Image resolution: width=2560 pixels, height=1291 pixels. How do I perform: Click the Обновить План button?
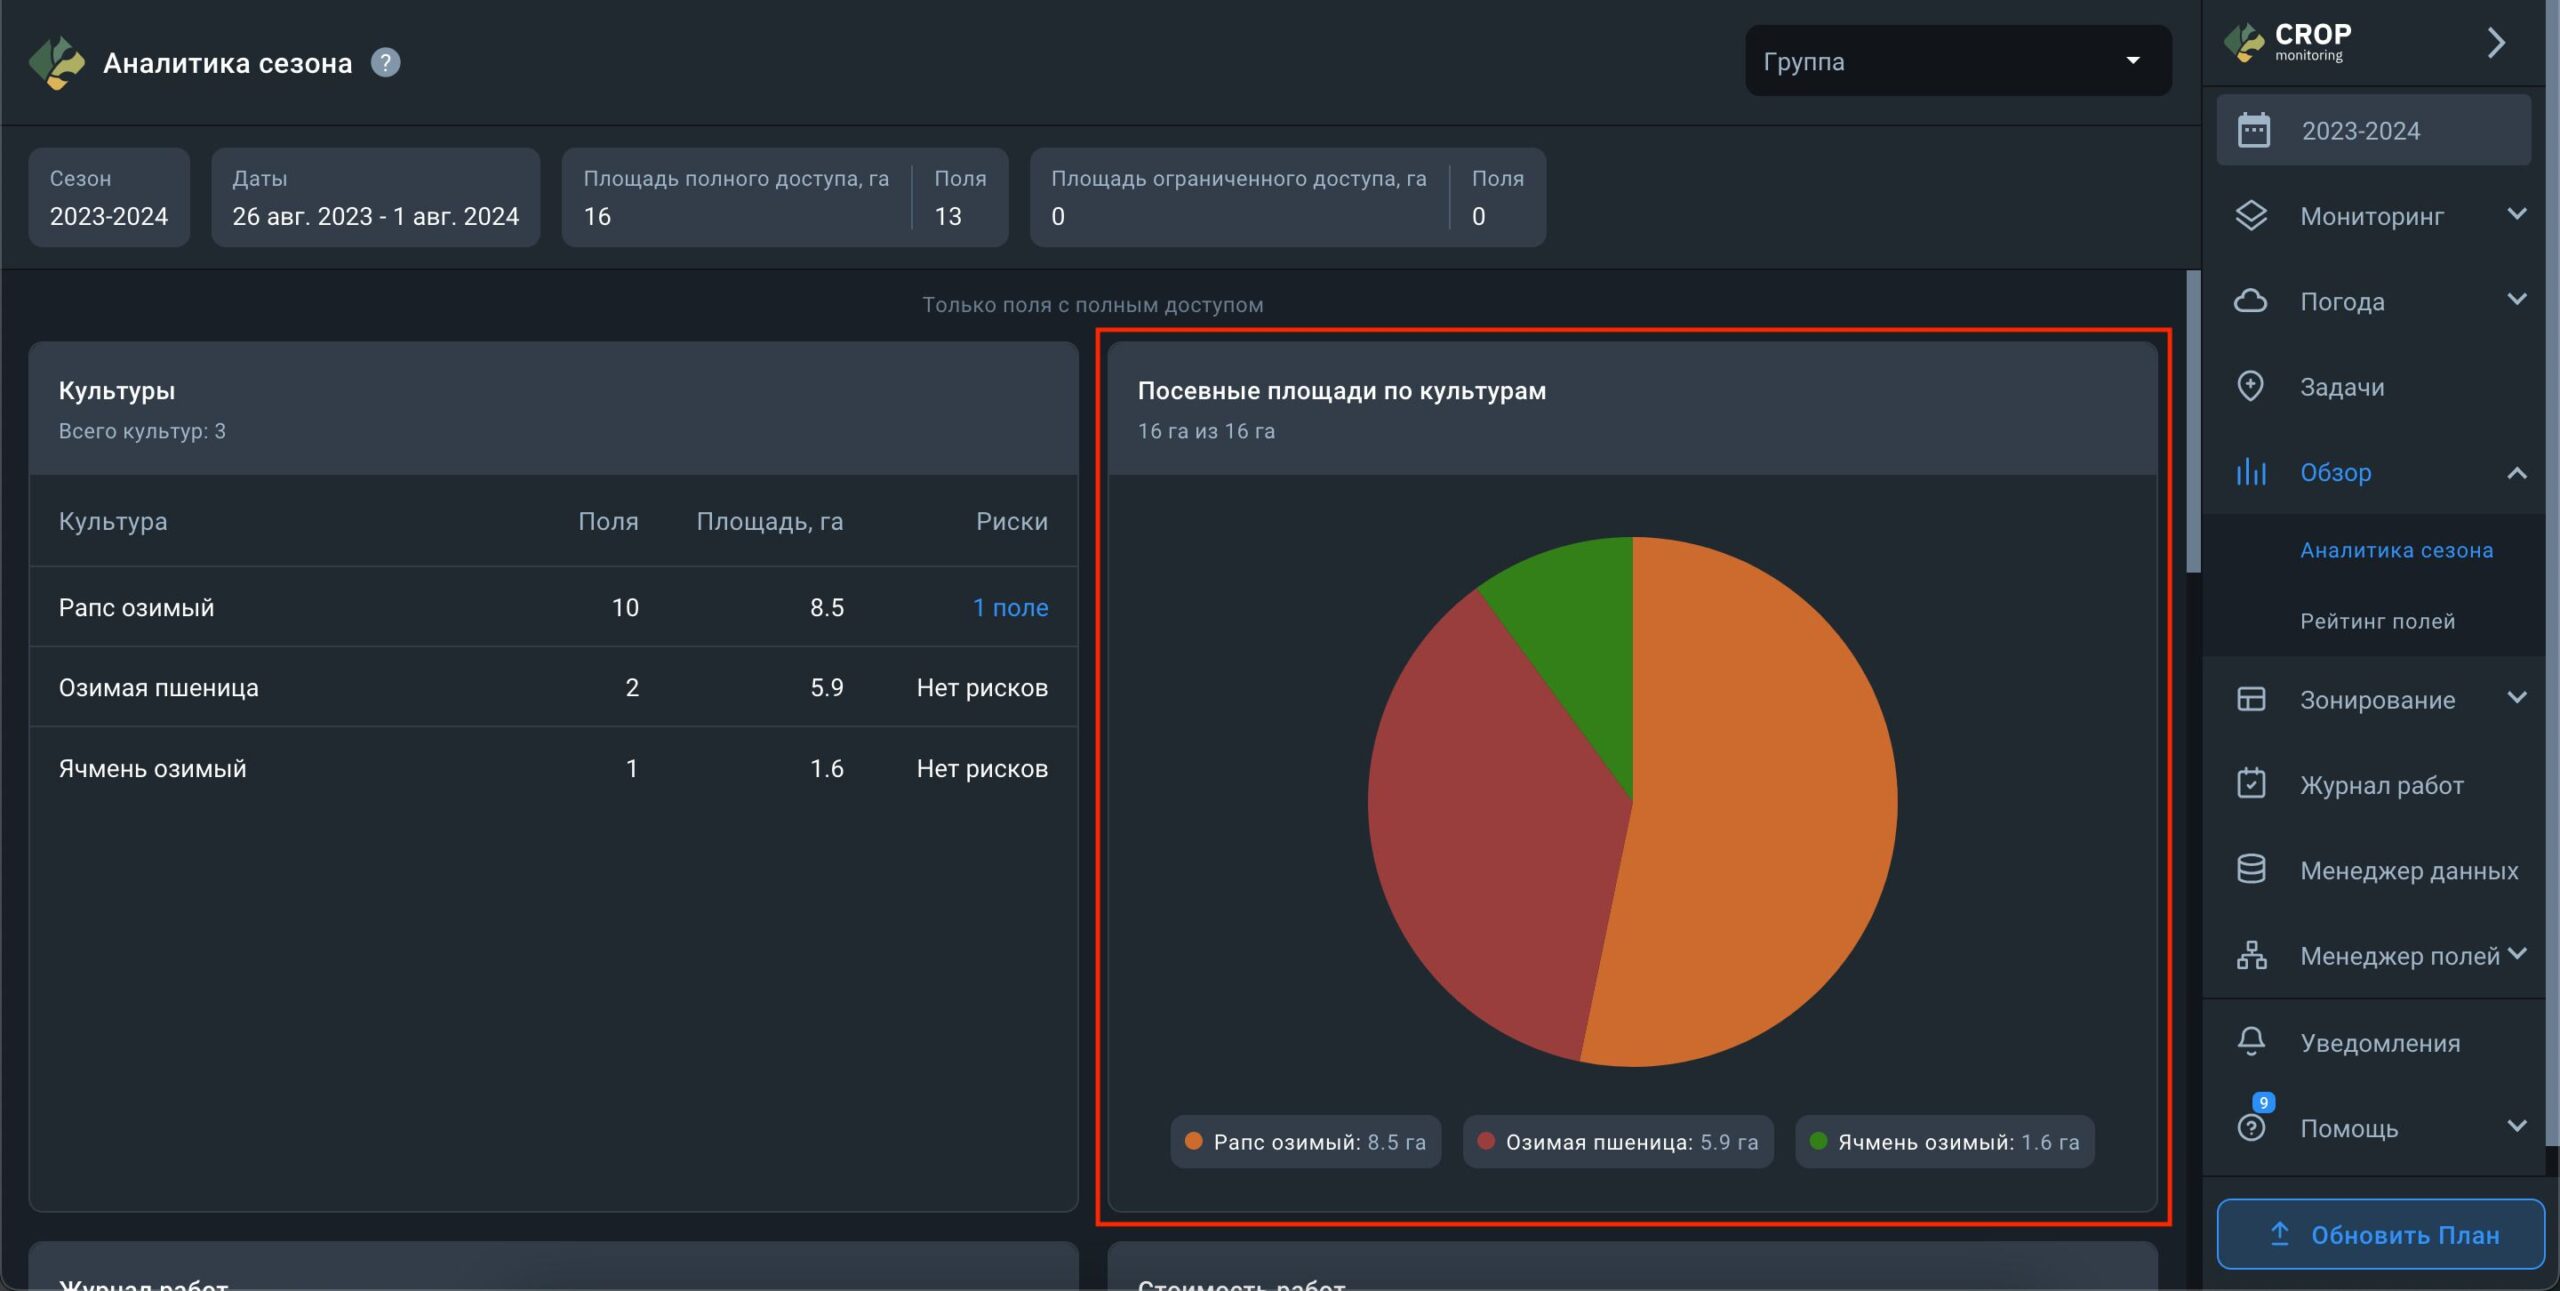(2380, 1235)
